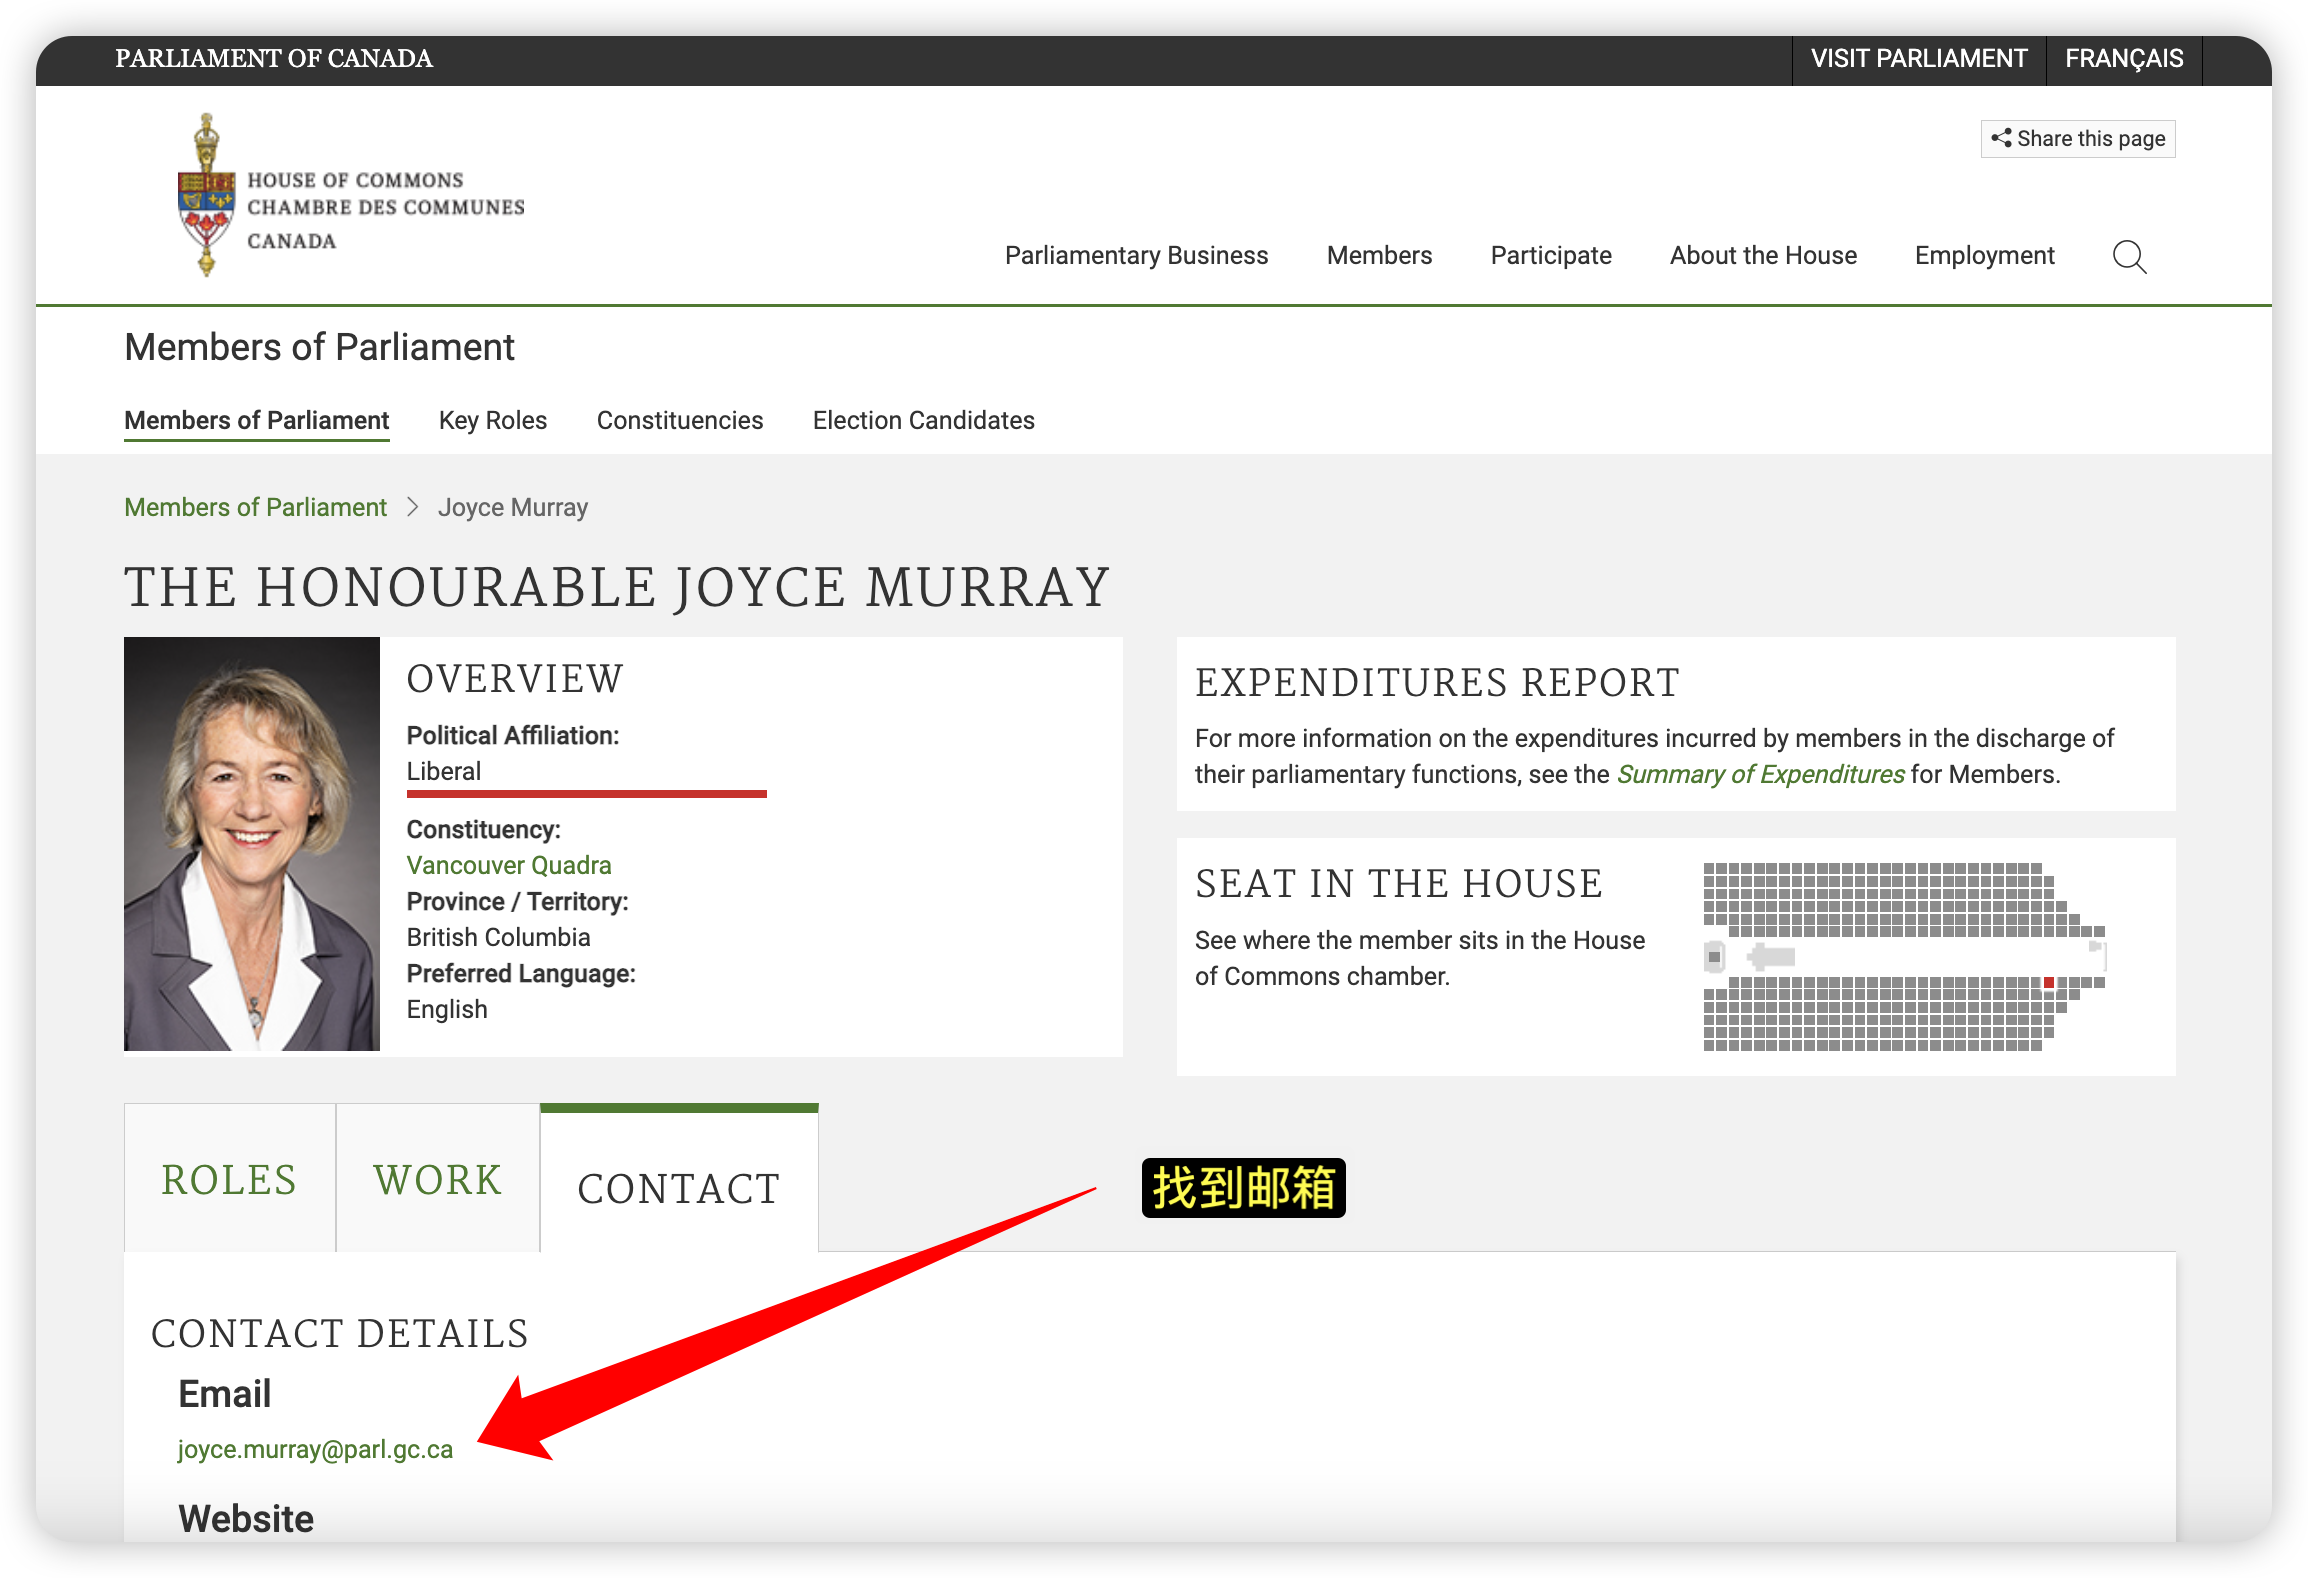The image size is (2308, 1578).
Task: Open the search magnifier icon
Action: point(2129,257)
